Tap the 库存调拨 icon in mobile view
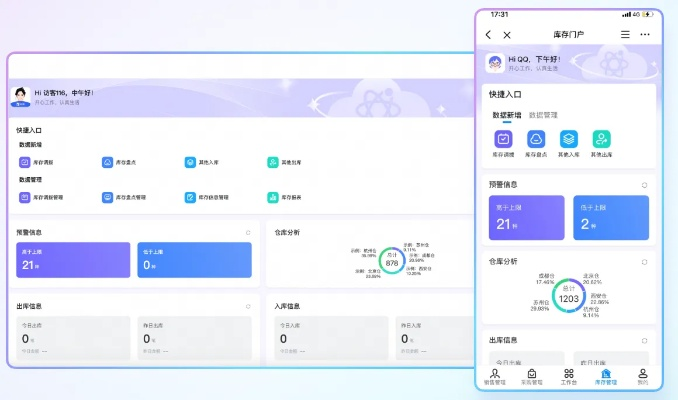 click(x=502, y=140)
